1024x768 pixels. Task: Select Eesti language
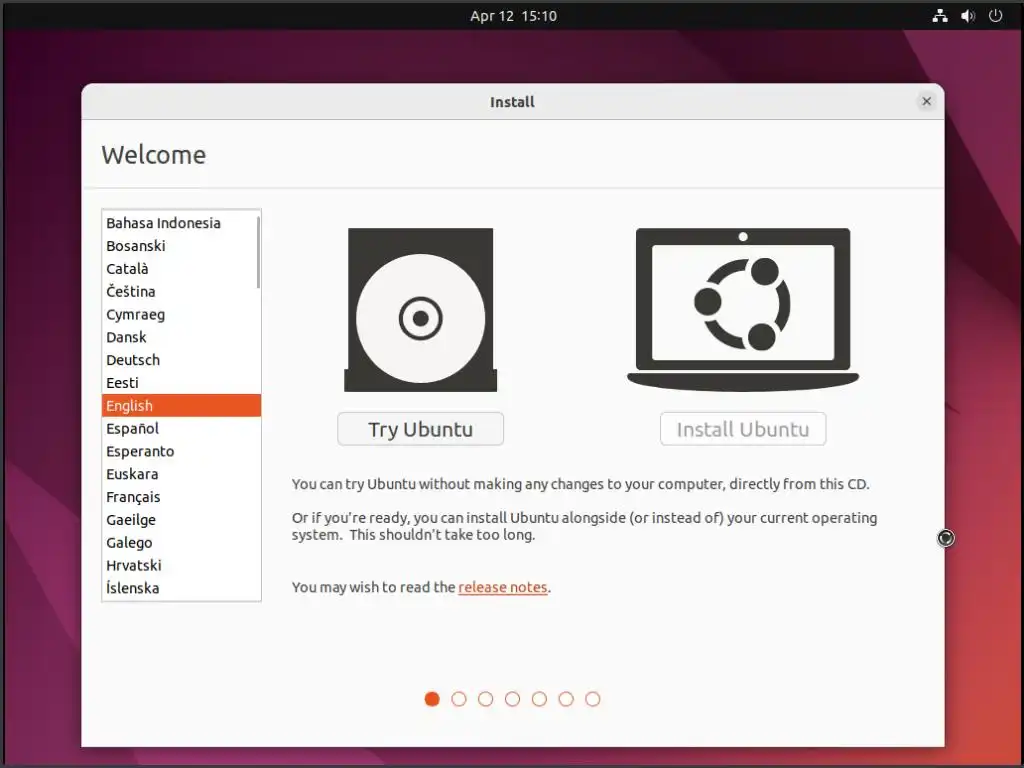(x=181, y=383)
